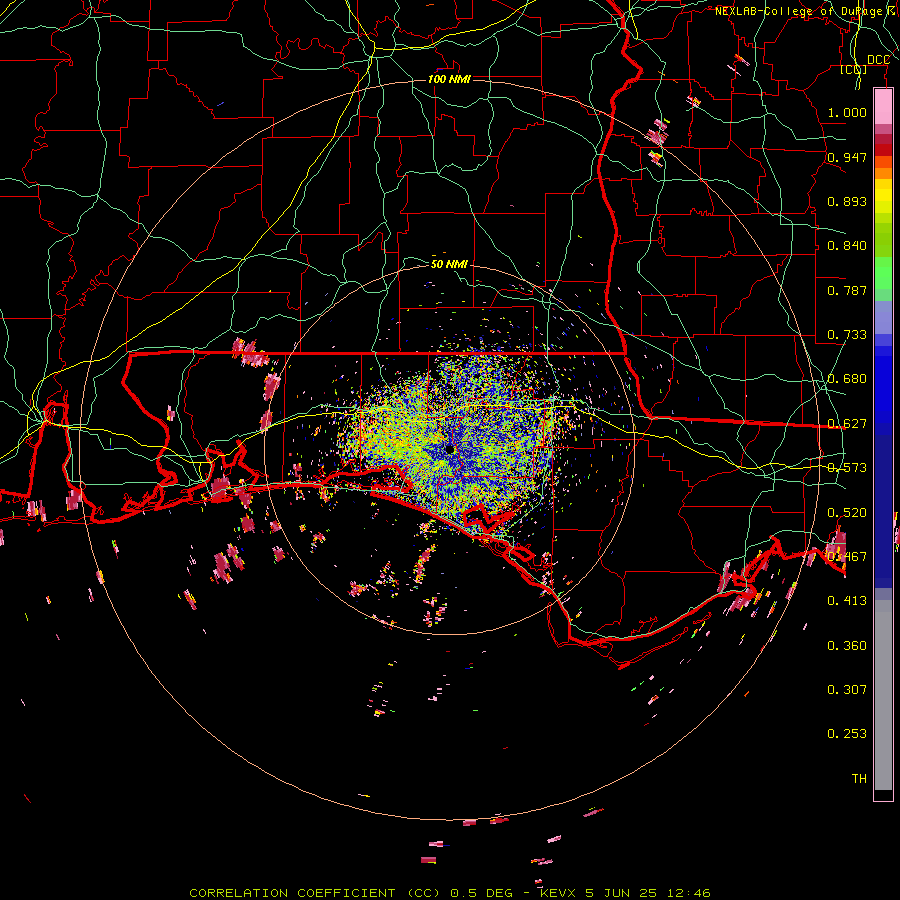Click the 0.307 legend value

[x=847, y=689]
